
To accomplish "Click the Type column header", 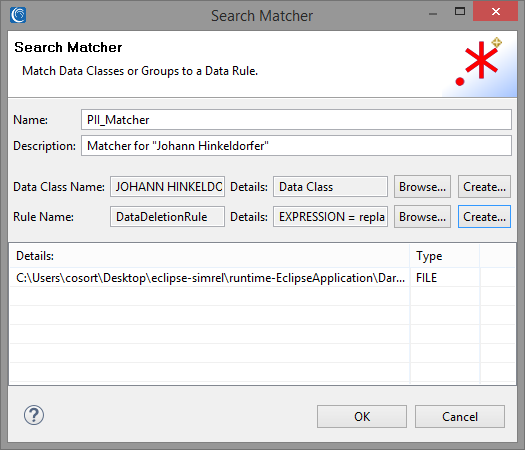I will pos(445,256).
